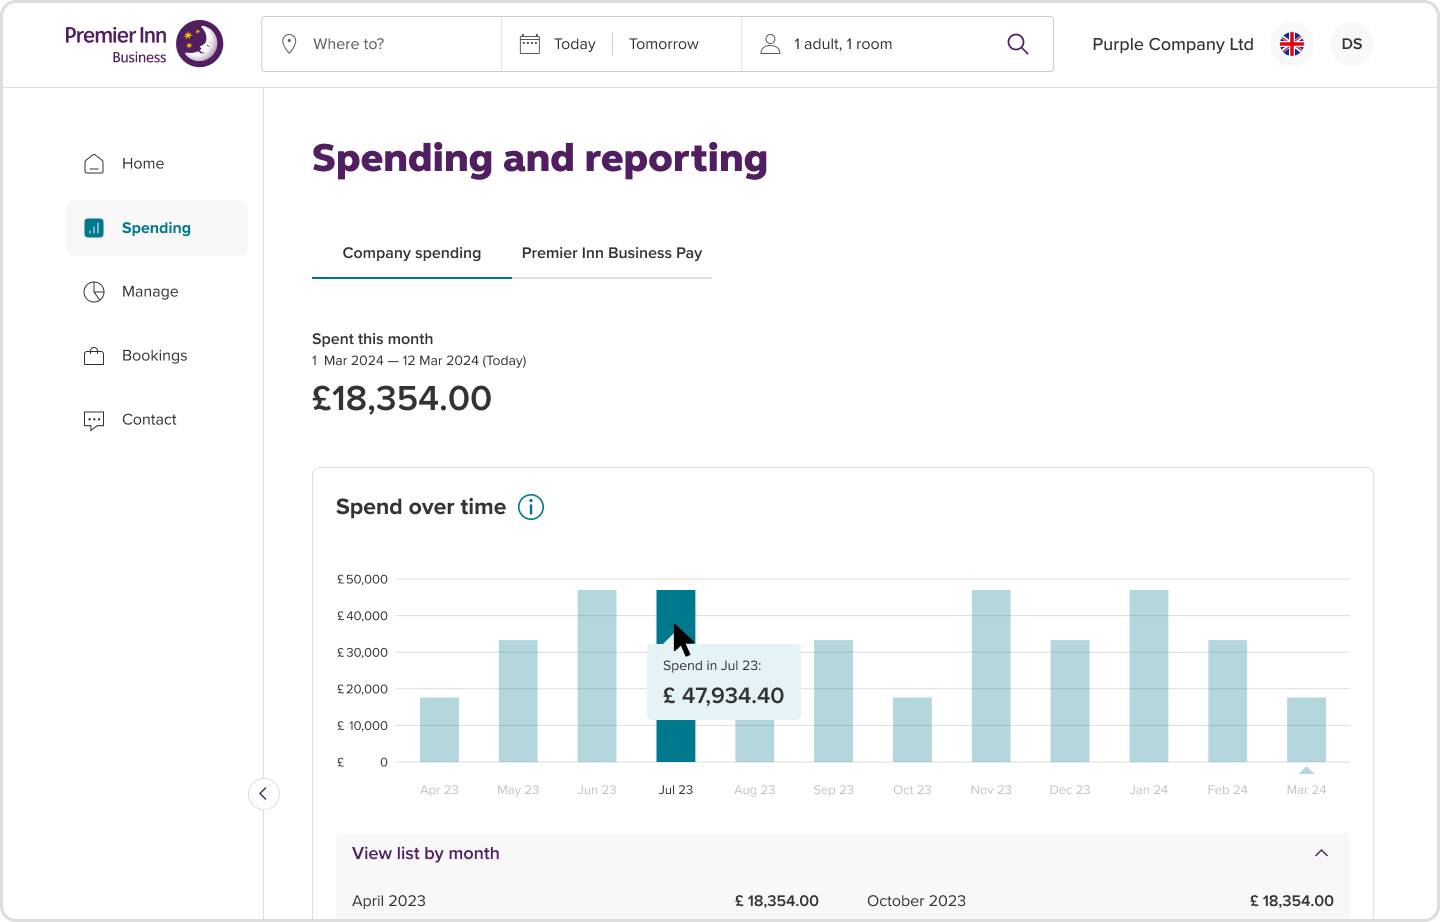This screenshot has height=922, width=1440.
Task: Click the Apr 23 chart bar
Action: [x=439, y=730]
